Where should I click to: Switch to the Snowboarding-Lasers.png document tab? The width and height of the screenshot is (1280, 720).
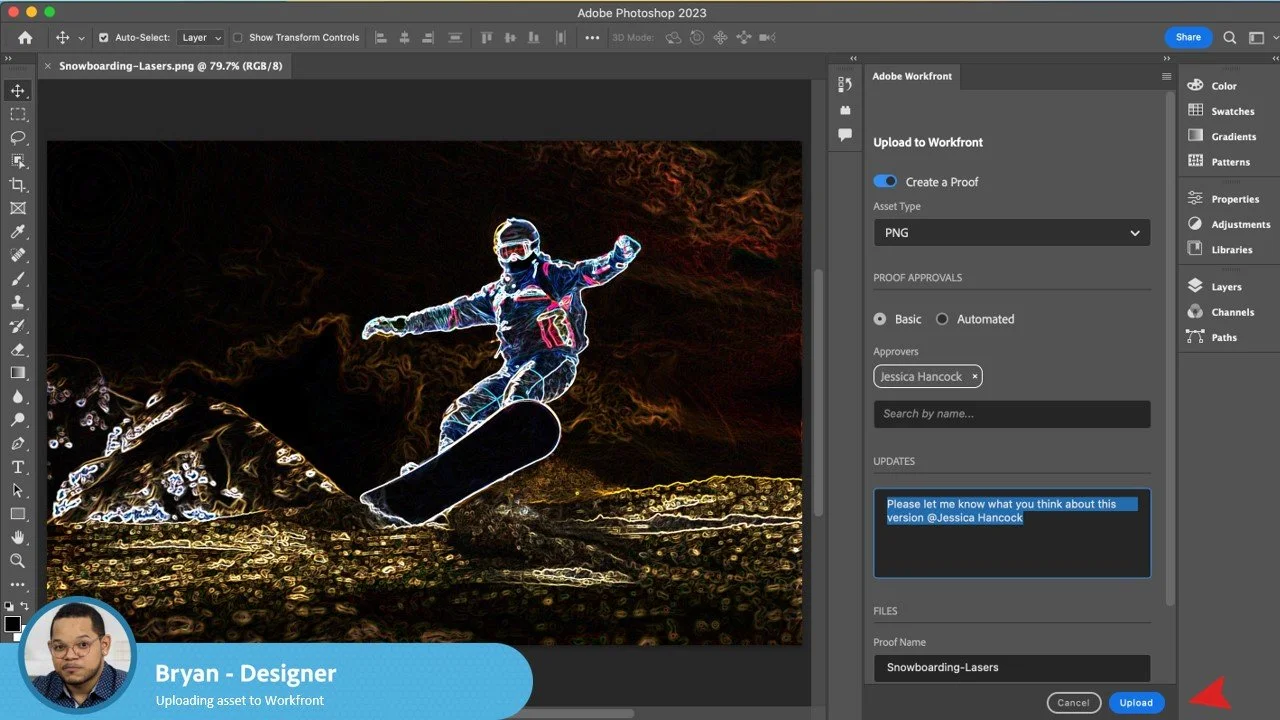(170, 66)
